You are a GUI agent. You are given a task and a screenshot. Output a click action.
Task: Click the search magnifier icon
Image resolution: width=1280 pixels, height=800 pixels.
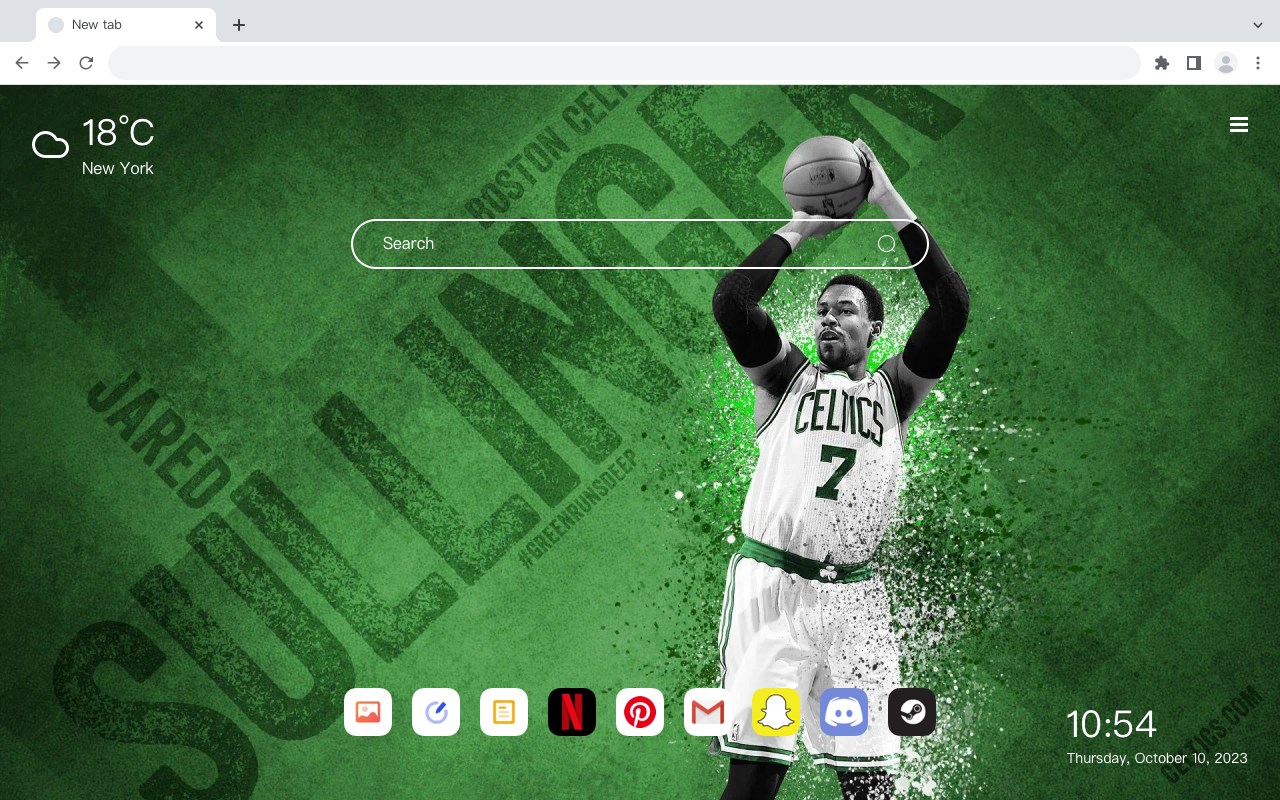tap(886, 244)
